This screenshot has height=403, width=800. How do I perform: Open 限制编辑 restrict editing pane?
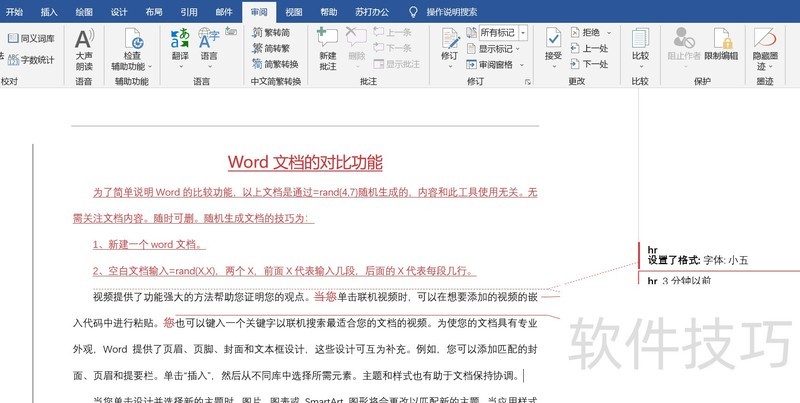pos(721,45)
